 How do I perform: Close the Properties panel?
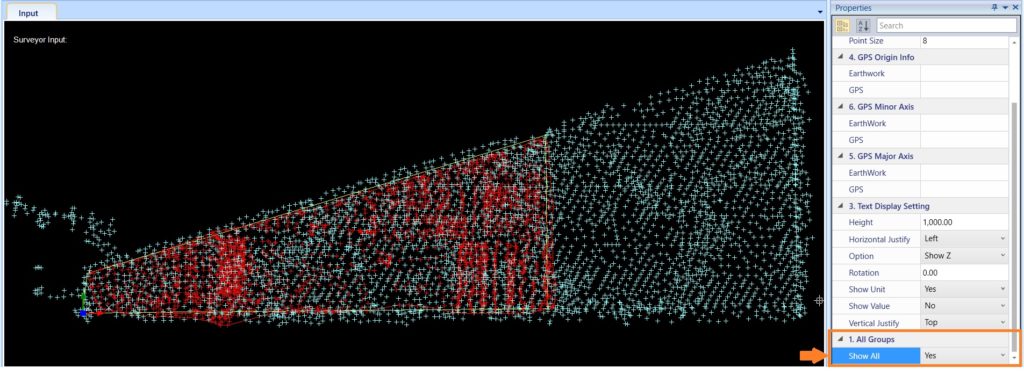1015,7
